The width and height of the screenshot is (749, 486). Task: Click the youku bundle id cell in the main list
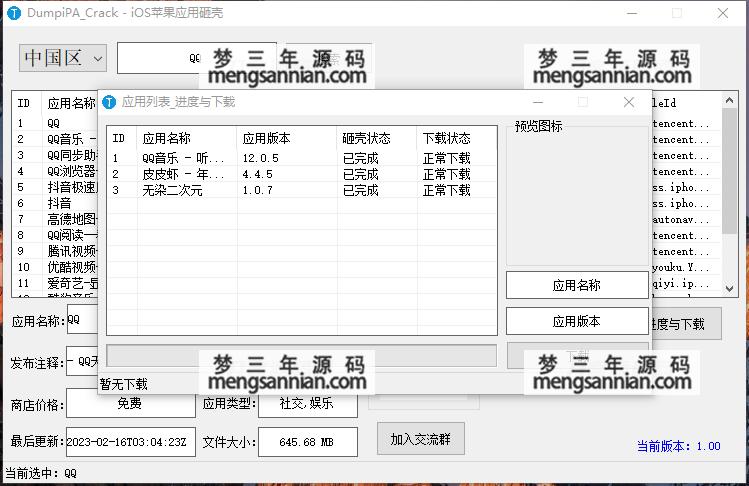[x=681, y=268]
